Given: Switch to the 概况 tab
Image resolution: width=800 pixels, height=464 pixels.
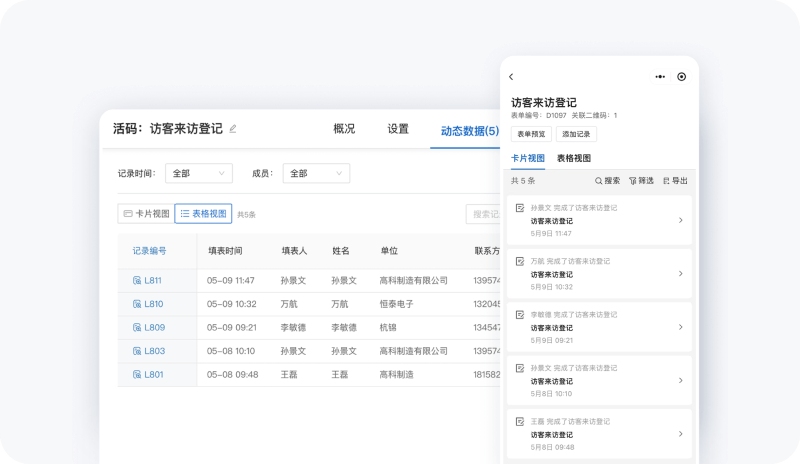Looking at the screenshot, I should (x=344, y=129).
